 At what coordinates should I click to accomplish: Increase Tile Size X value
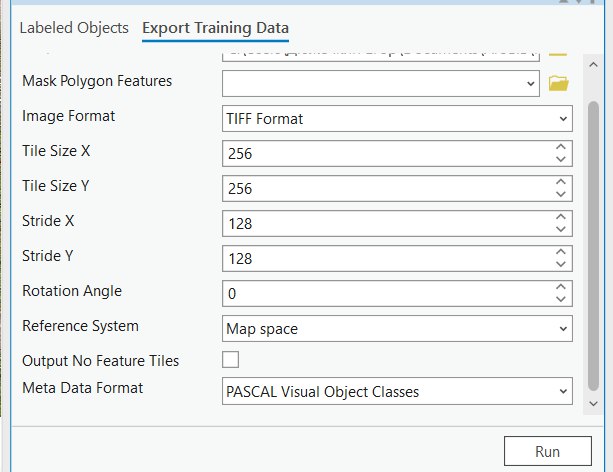tap(560, 147)
